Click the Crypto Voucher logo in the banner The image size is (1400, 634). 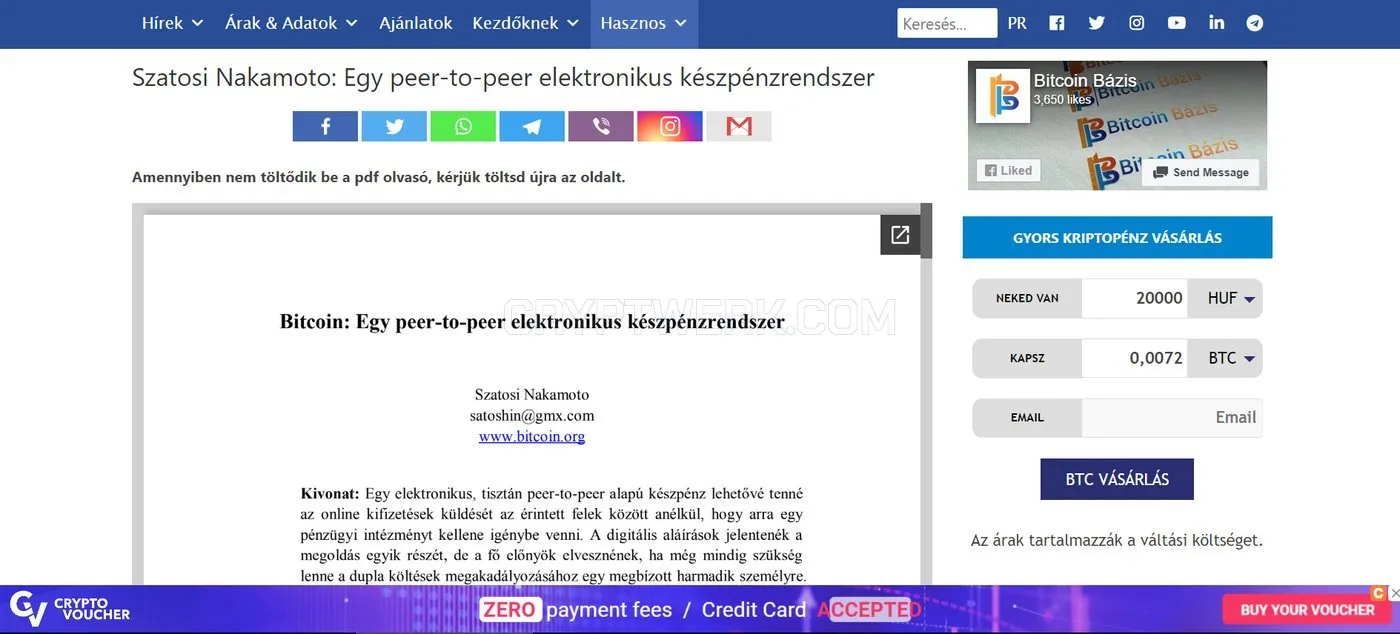pos(70,608)
